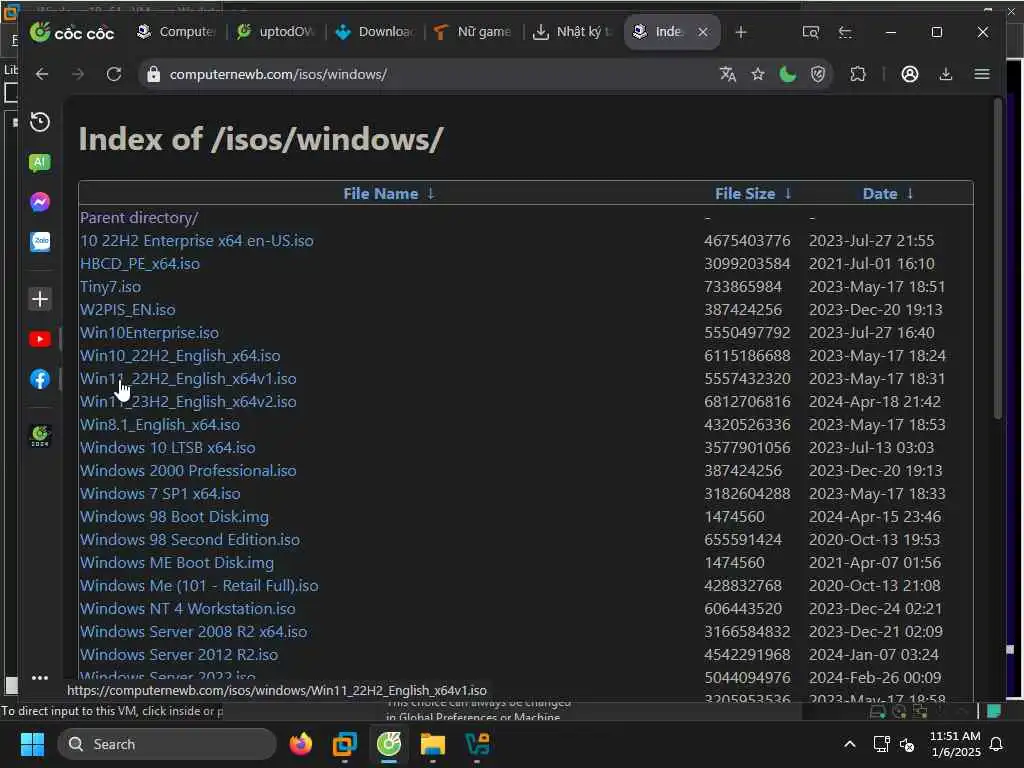Download Windows NT 4 Workstation.iso
Screen dimensions: 1024x768
pyautogui.click(x=187, y=609)
